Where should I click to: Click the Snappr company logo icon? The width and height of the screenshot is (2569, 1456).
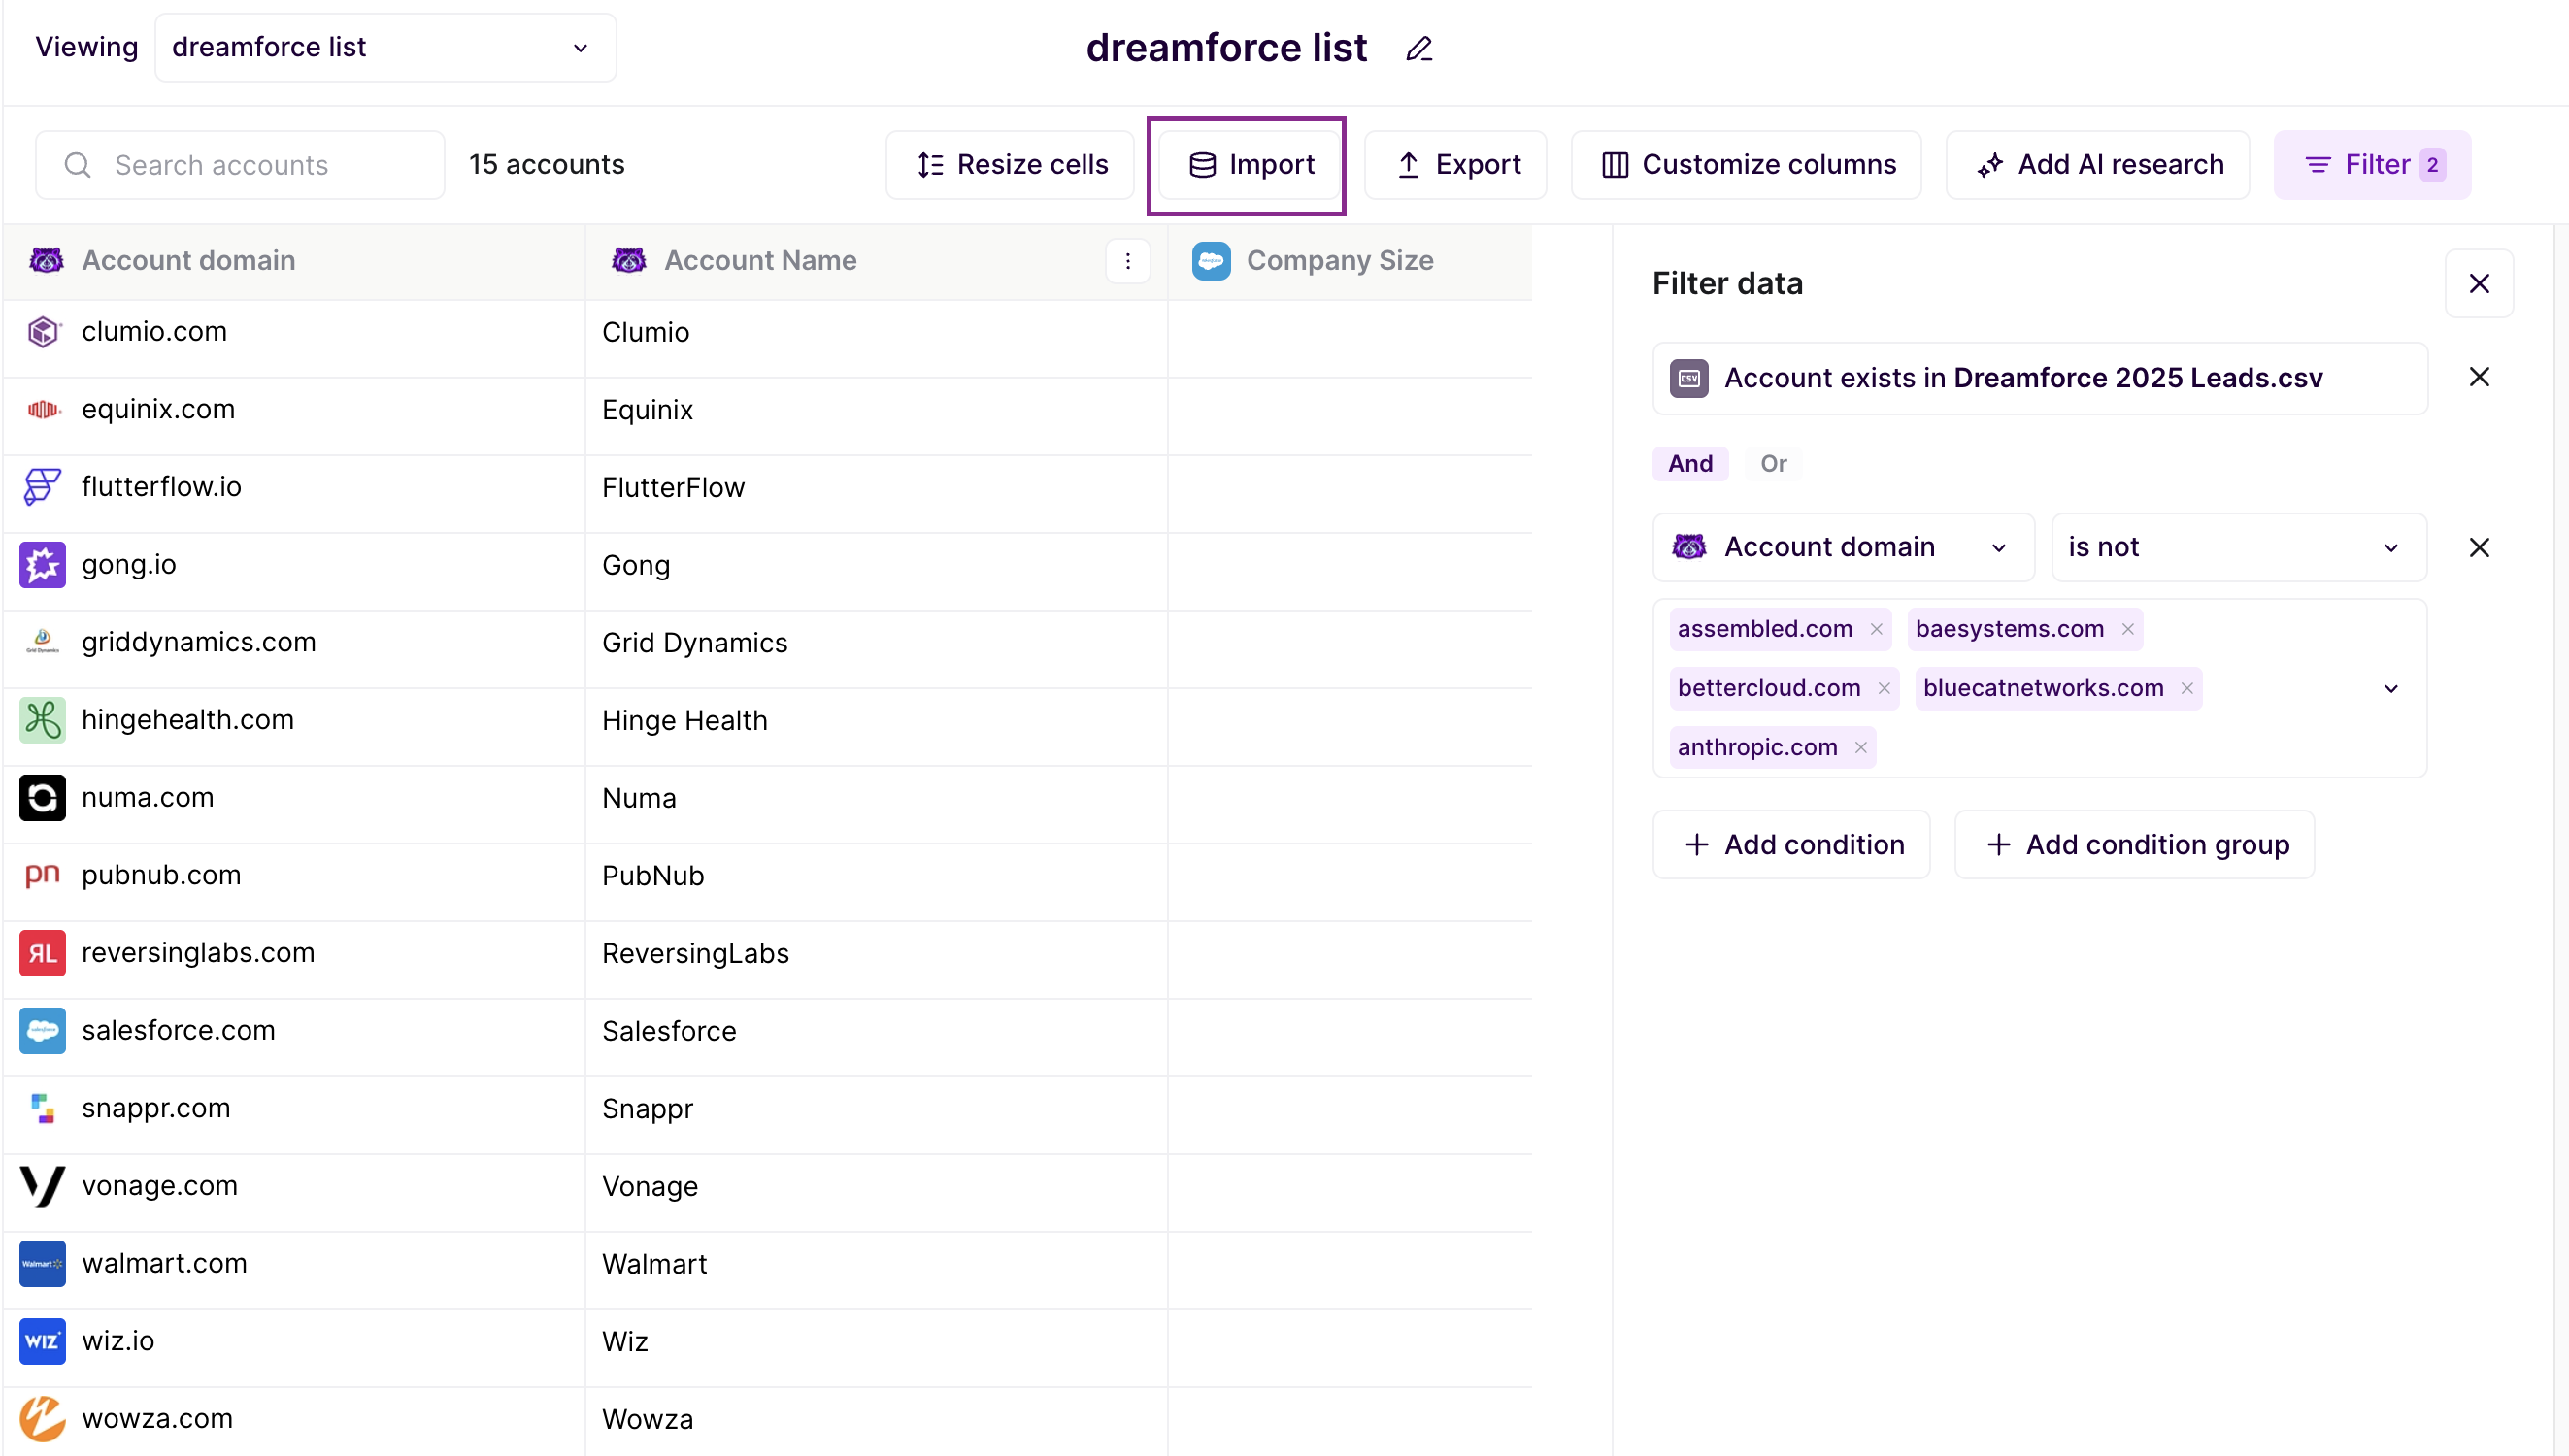pyautogui.click(x=43, y=1108)
